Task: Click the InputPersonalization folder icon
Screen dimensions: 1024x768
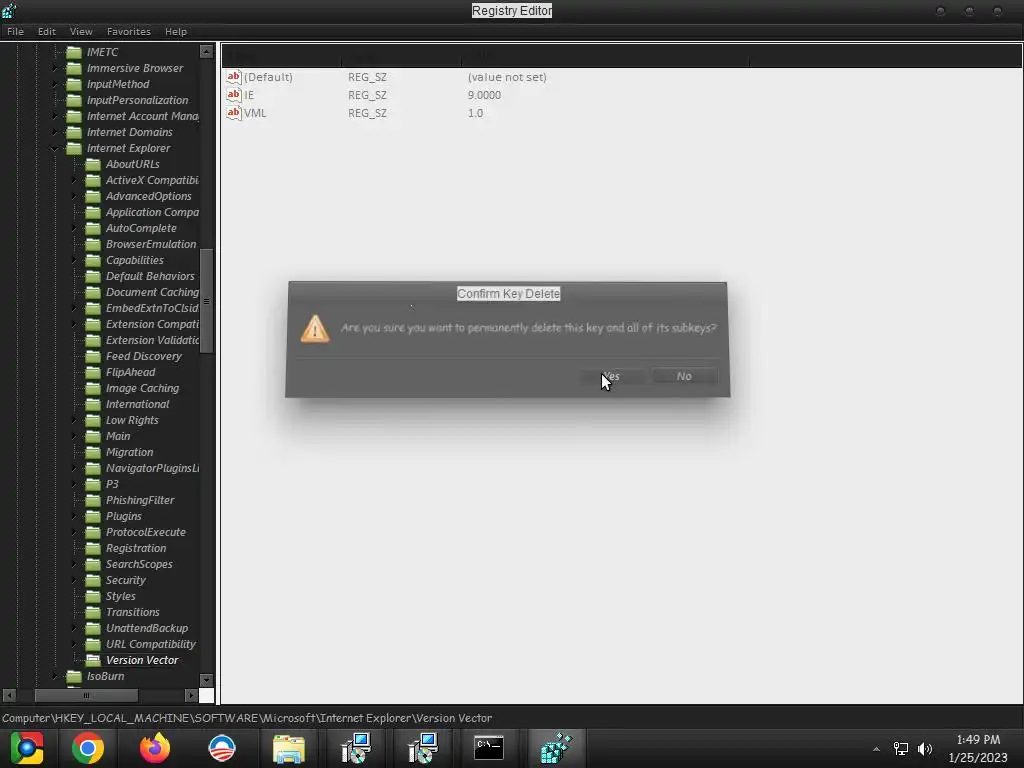Action: (74, 100)
